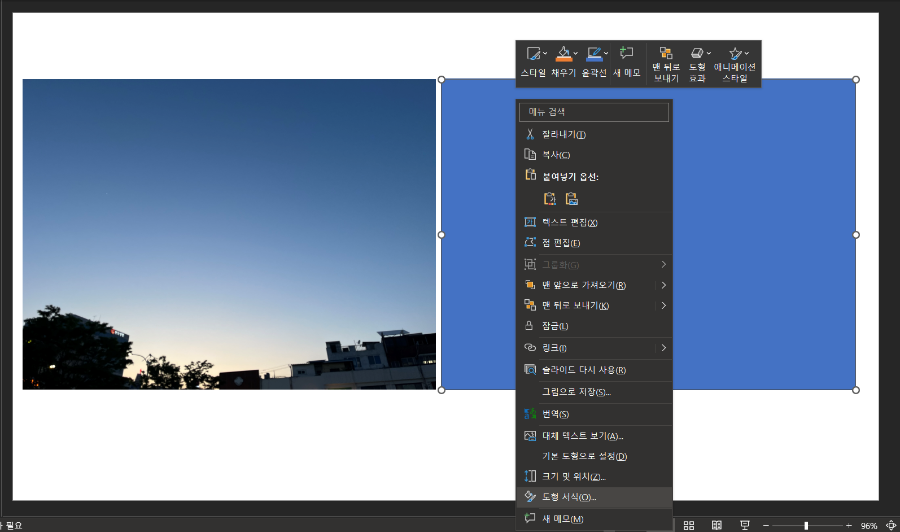
Task: Switch to reading view in status bar
Action: coord(716,525)
